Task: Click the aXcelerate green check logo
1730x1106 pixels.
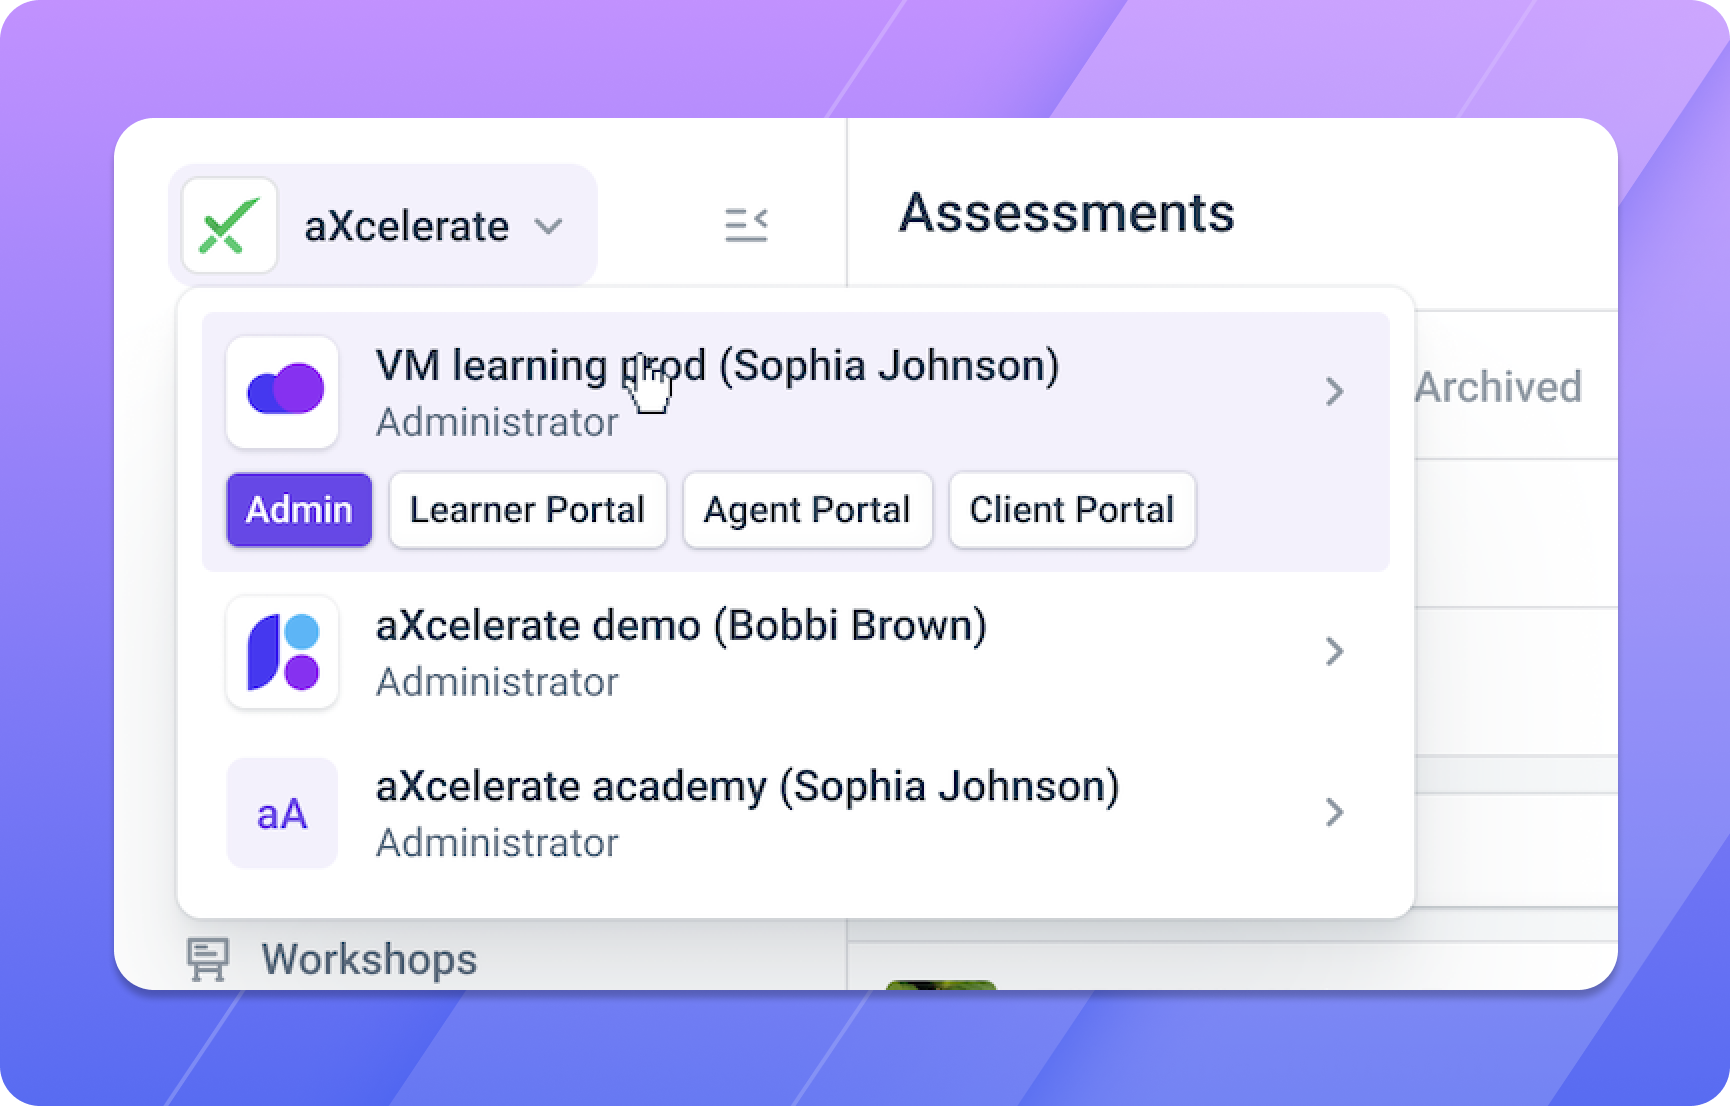Action: pos(228,224)
